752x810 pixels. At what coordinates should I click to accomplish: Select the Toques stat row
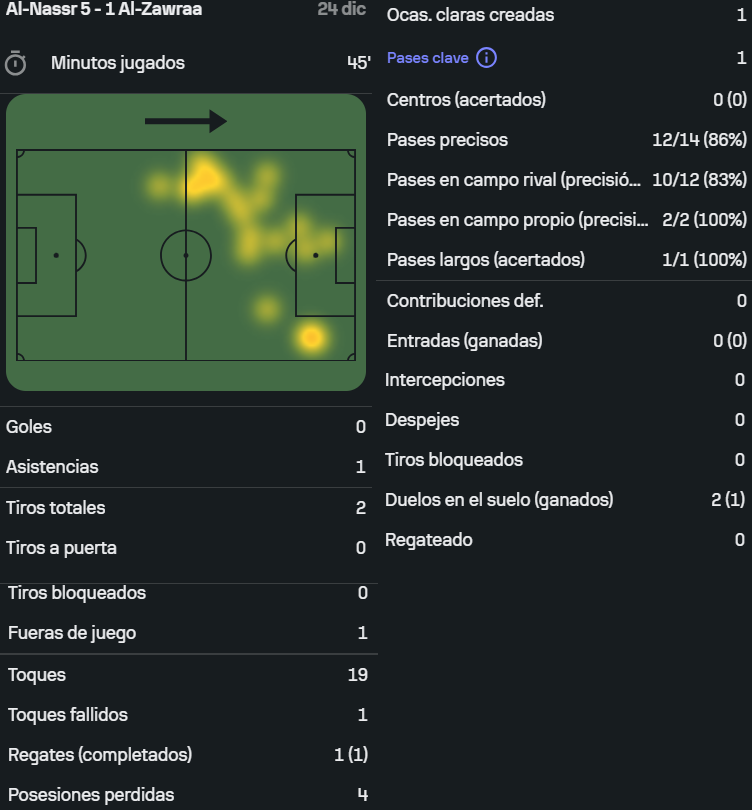point(187,675)
